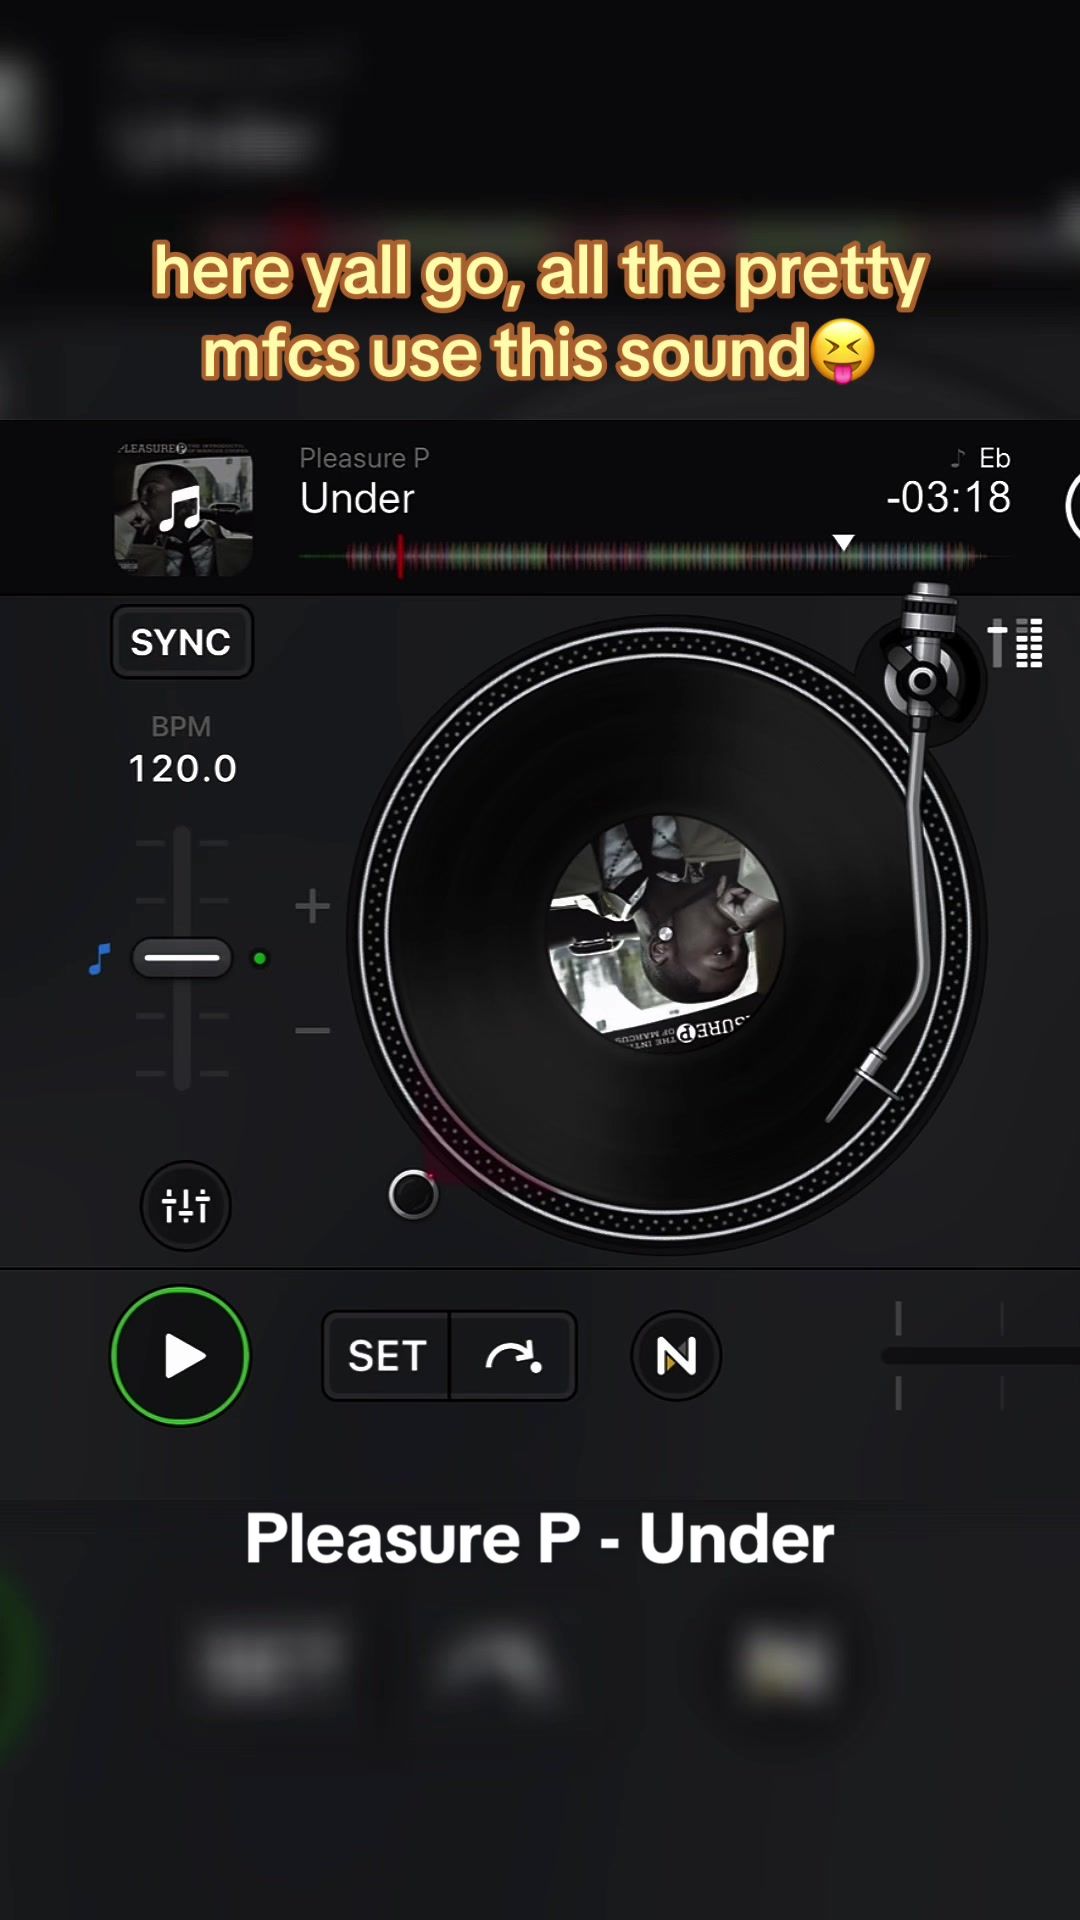Tap the green pitch reset dot
The height and width of the screenshot is (1920, 1080).
click(x=260, y=959)
